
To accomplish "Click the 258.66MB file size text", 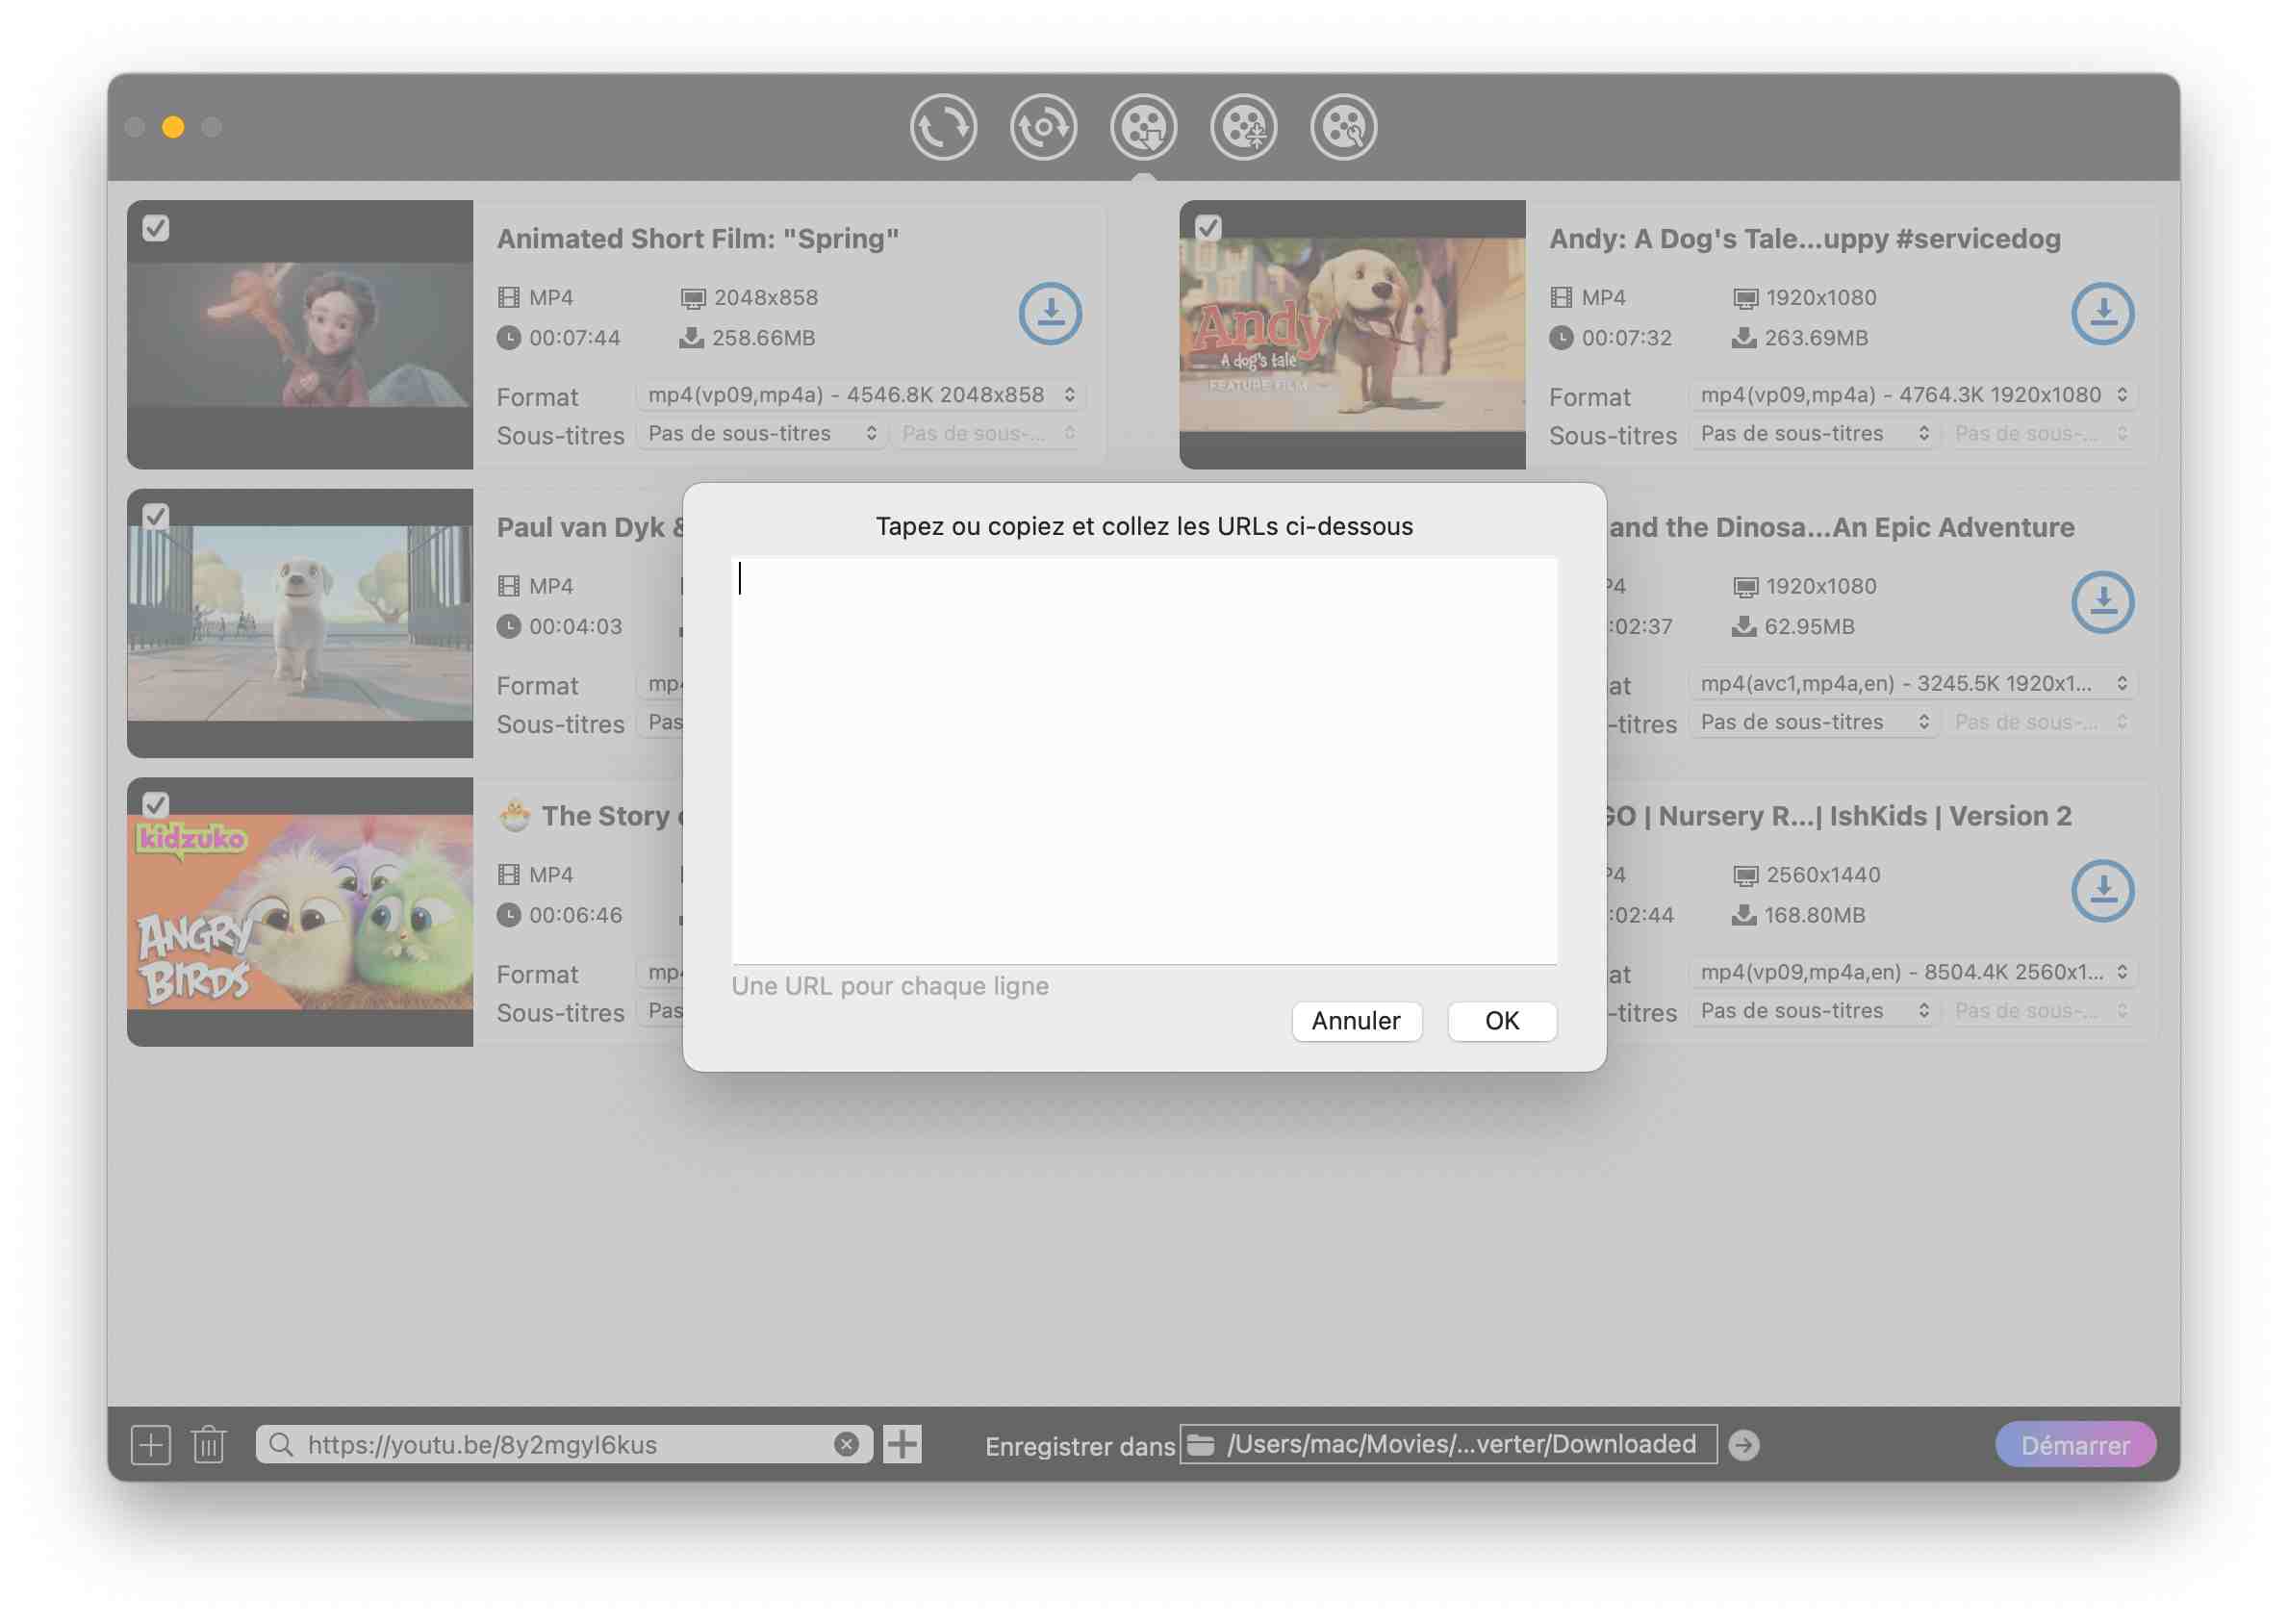I will click(x=764, y=338).
